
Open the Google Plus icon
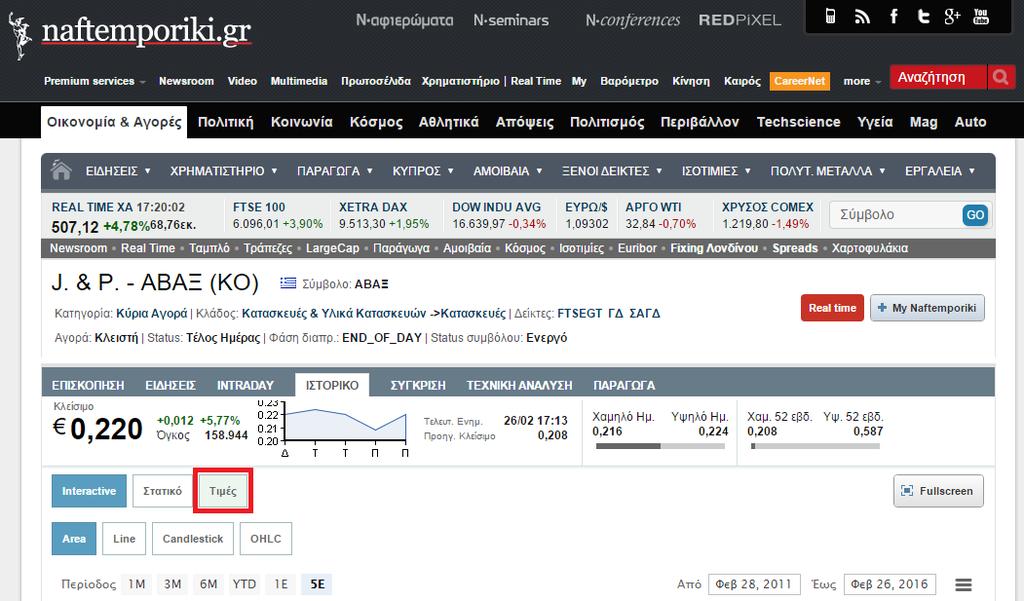point(952,16)
